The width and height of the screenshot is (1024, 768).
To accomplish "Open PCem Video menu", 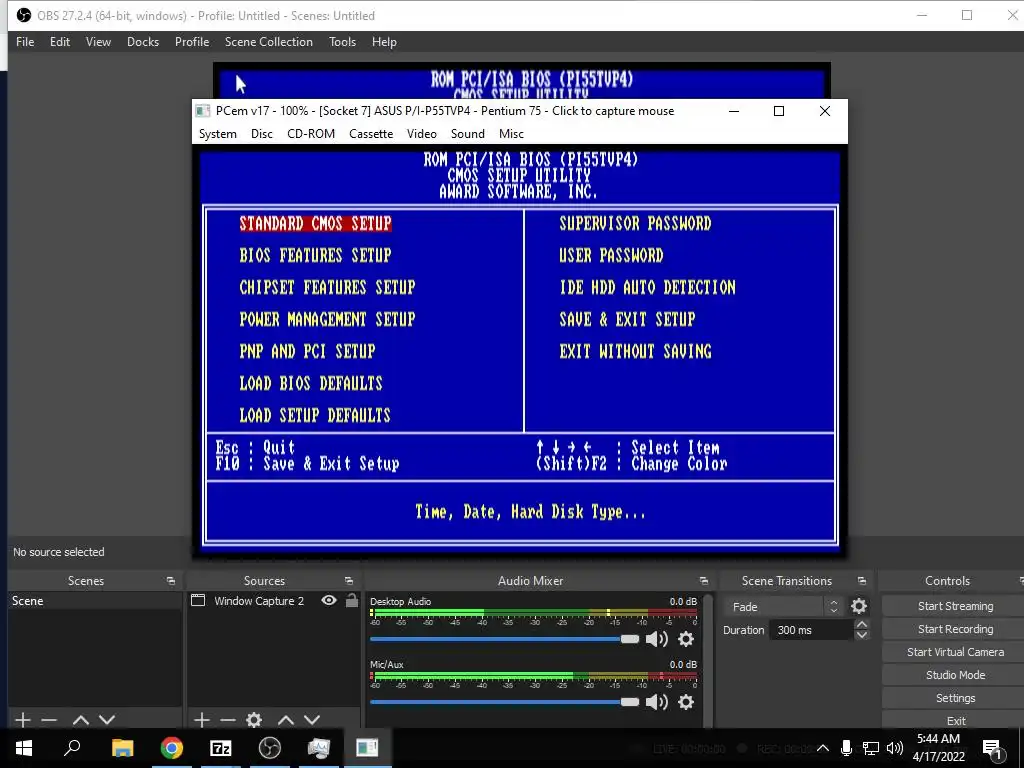I will 422,134.
